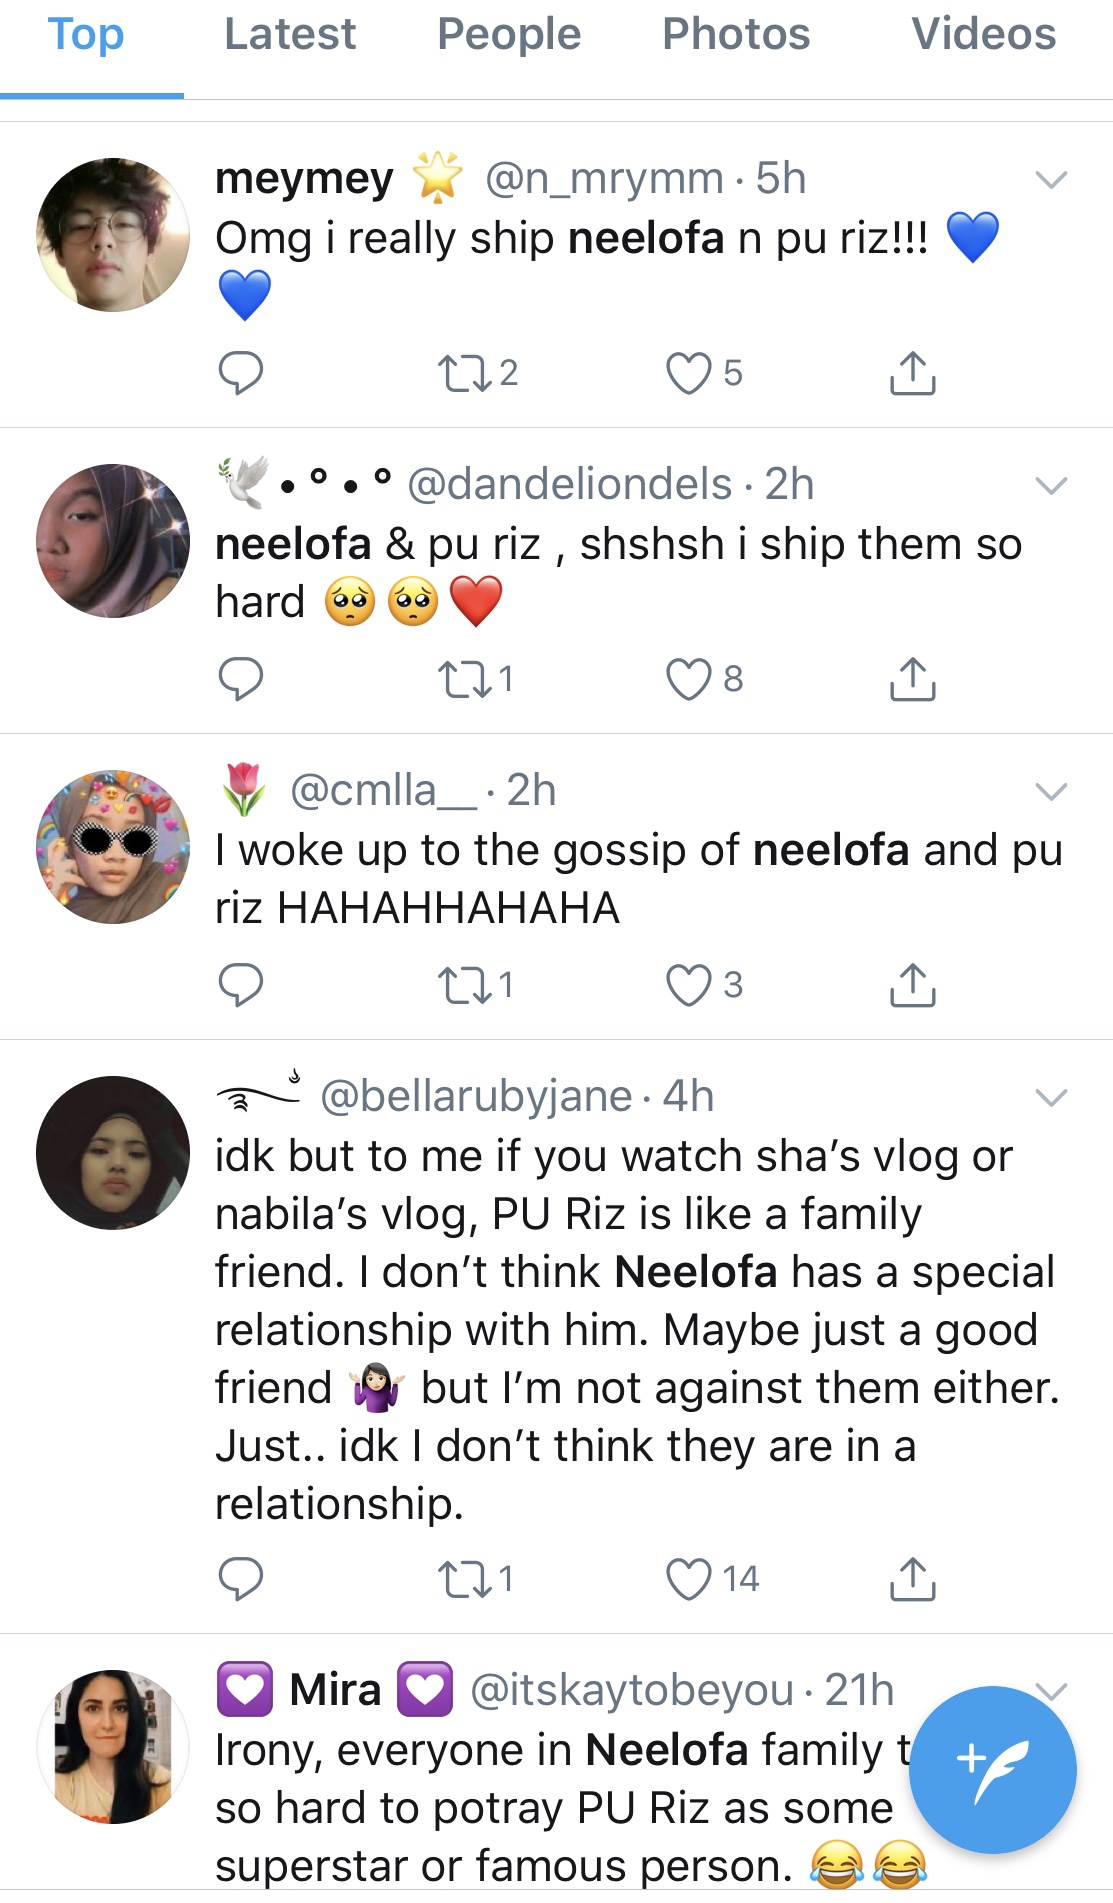Open the @n_mrymm profile handle
Screen dimensions: 1113x1903
(604, 179)
